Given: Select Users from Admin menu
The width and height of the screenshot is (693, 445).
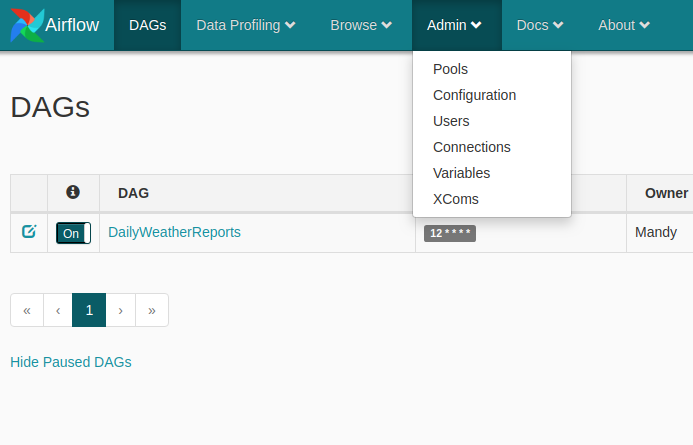Looking at the screenshot, I should [x=492, y=121].
